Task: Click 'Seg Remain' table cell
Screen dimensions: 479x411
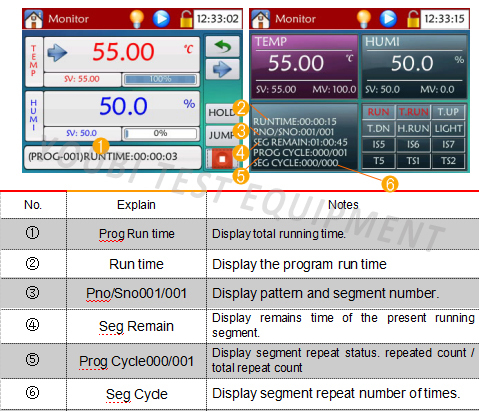Action: (x=137, y=326)
